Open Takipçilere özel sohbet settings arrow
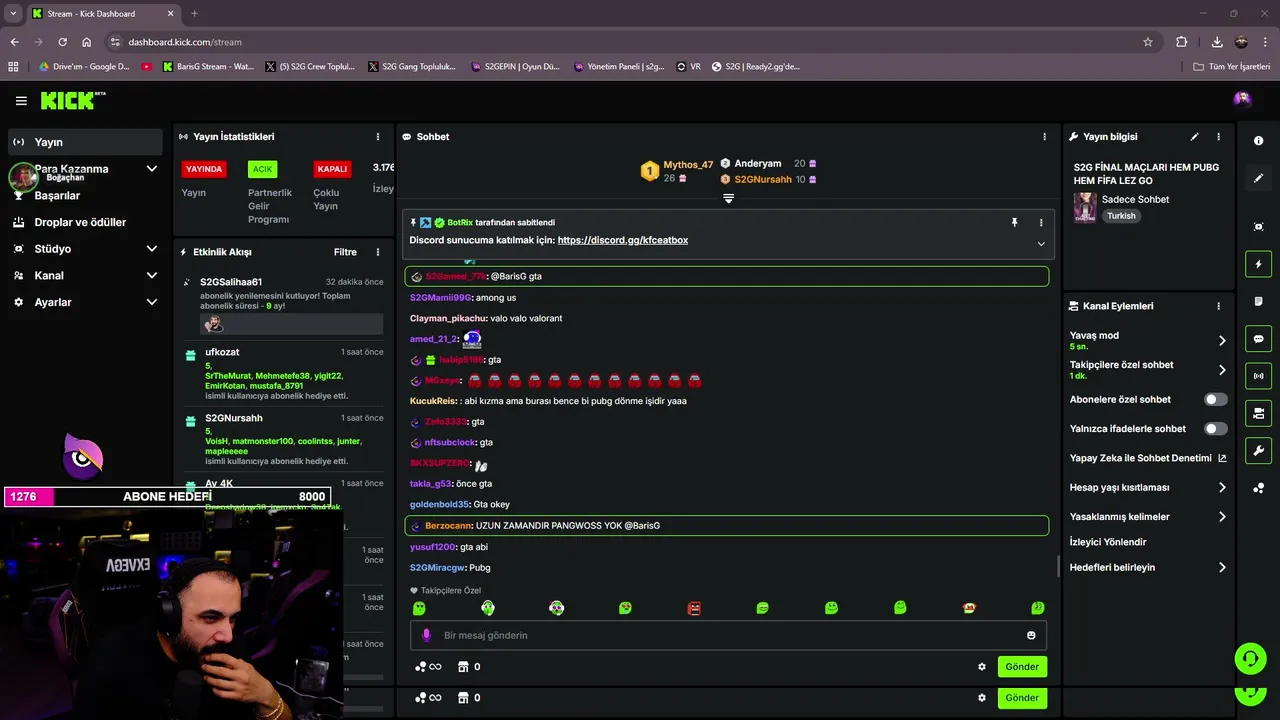Image resolution: width=1280 pixels, height=720 pixels. [1222, 370]
